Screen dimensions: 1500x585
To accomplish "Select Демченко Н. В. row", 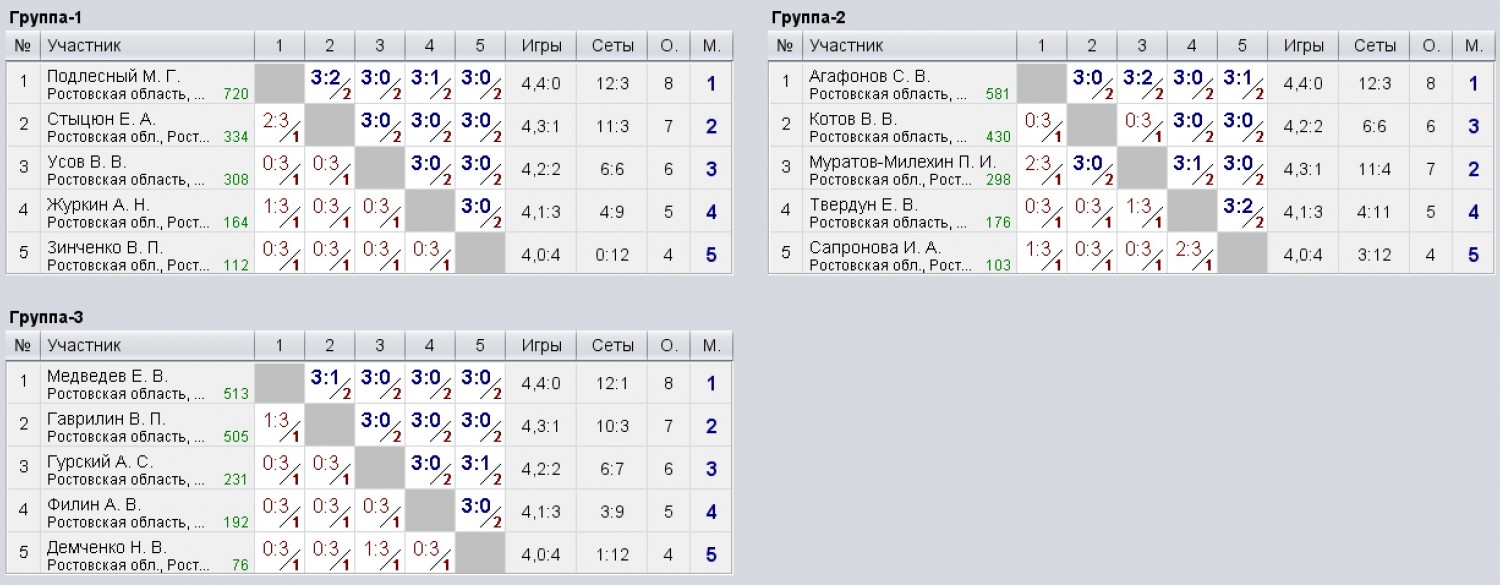I will coord(370,554).
